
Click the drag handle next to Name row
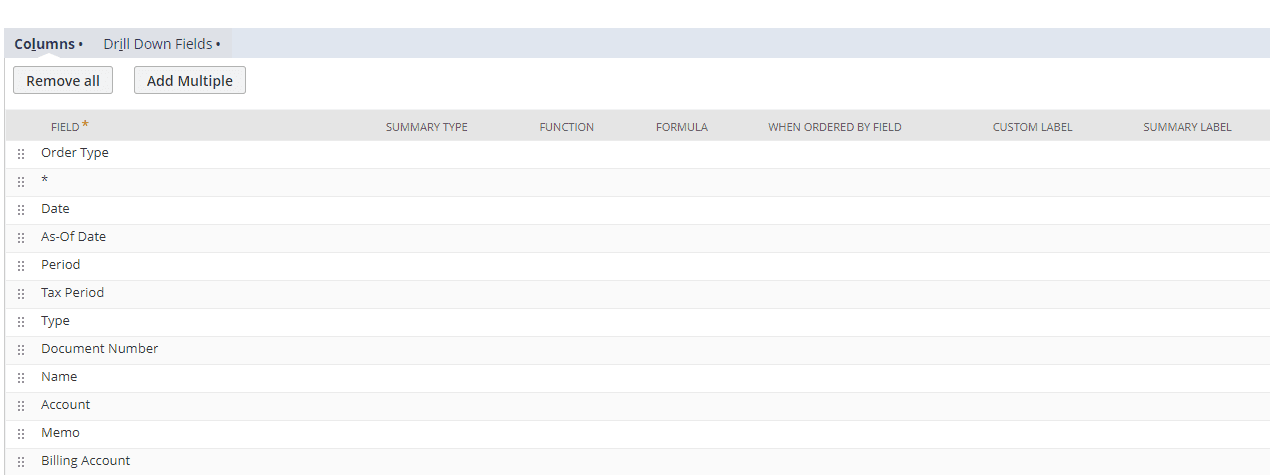(21, 378)
